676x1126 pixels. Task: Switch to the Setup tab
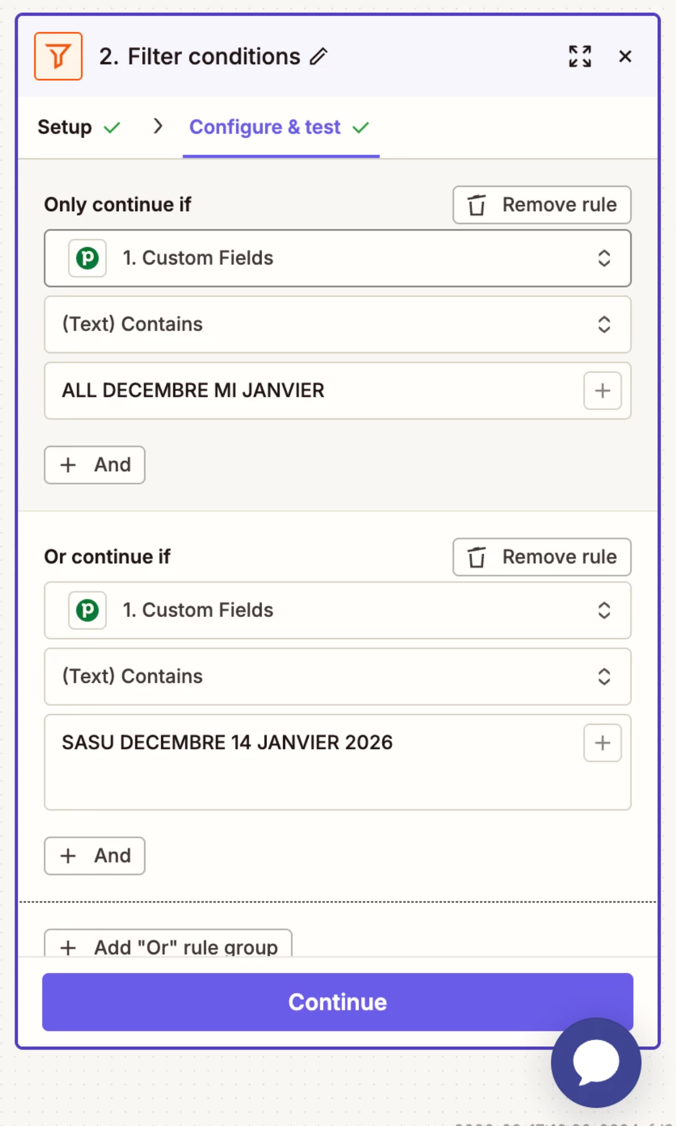click(x=78, y=127)
